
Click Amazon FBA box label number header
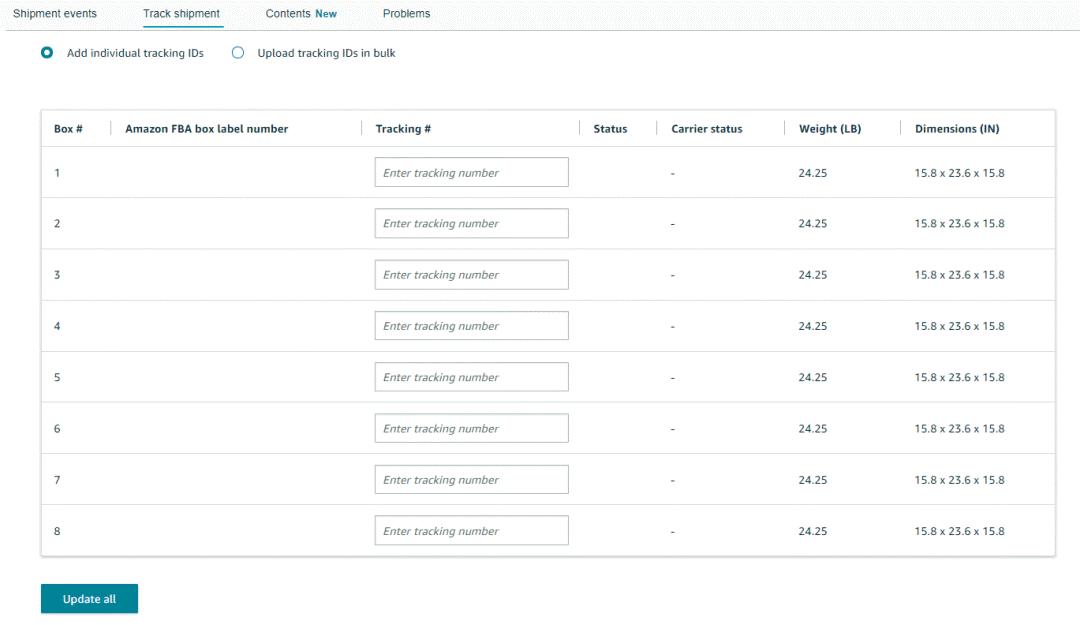206,129
